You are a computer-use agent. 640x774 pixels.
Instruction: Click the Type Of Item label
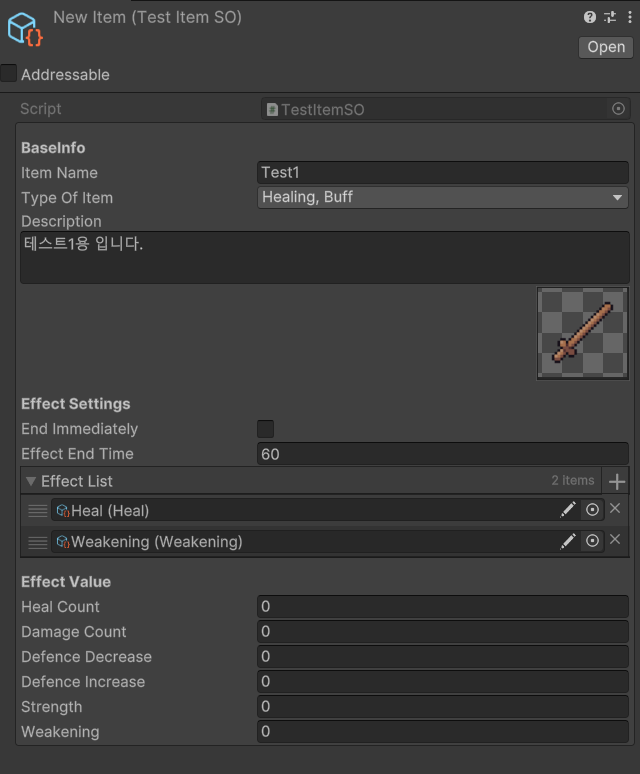click(67, 198)
